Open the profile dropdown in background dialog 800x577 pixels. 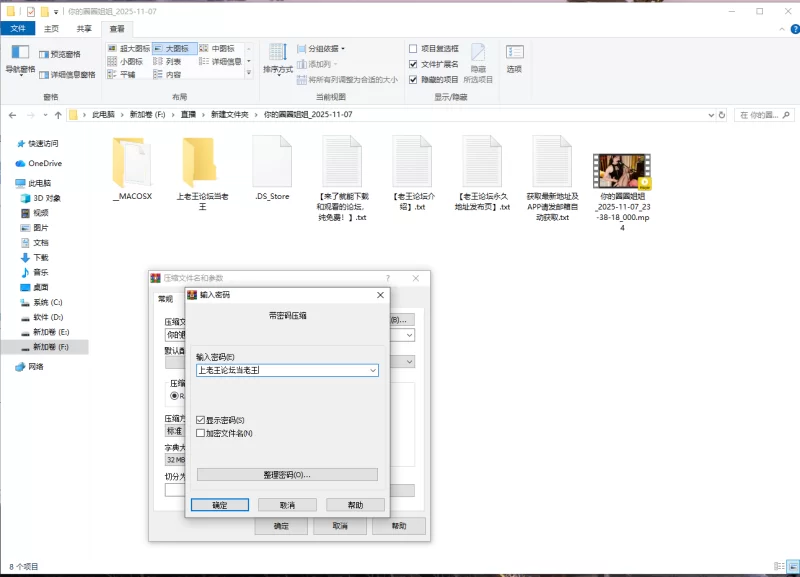(x=409, y=362)
